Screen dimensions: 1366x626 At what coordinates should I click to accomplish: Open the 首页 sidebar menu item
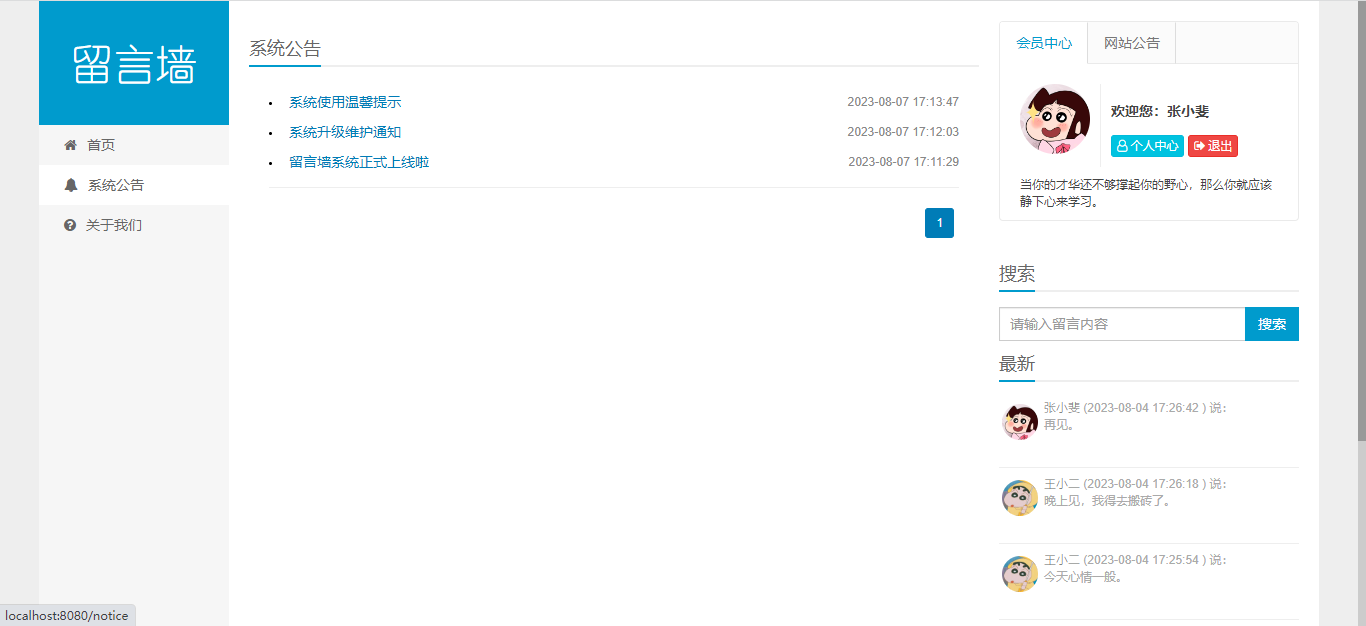tap(134, 145)
